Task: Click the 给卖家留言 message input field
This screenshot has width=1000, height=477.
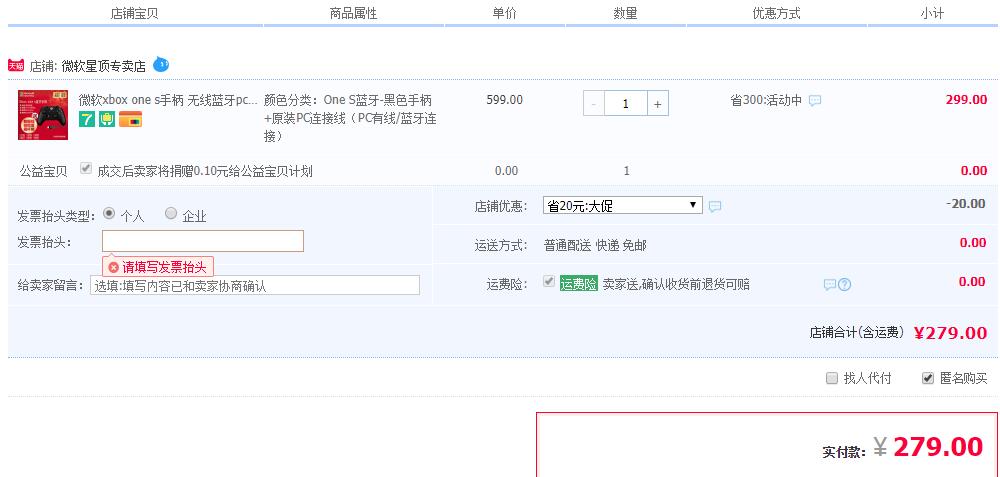Action: 255,285
